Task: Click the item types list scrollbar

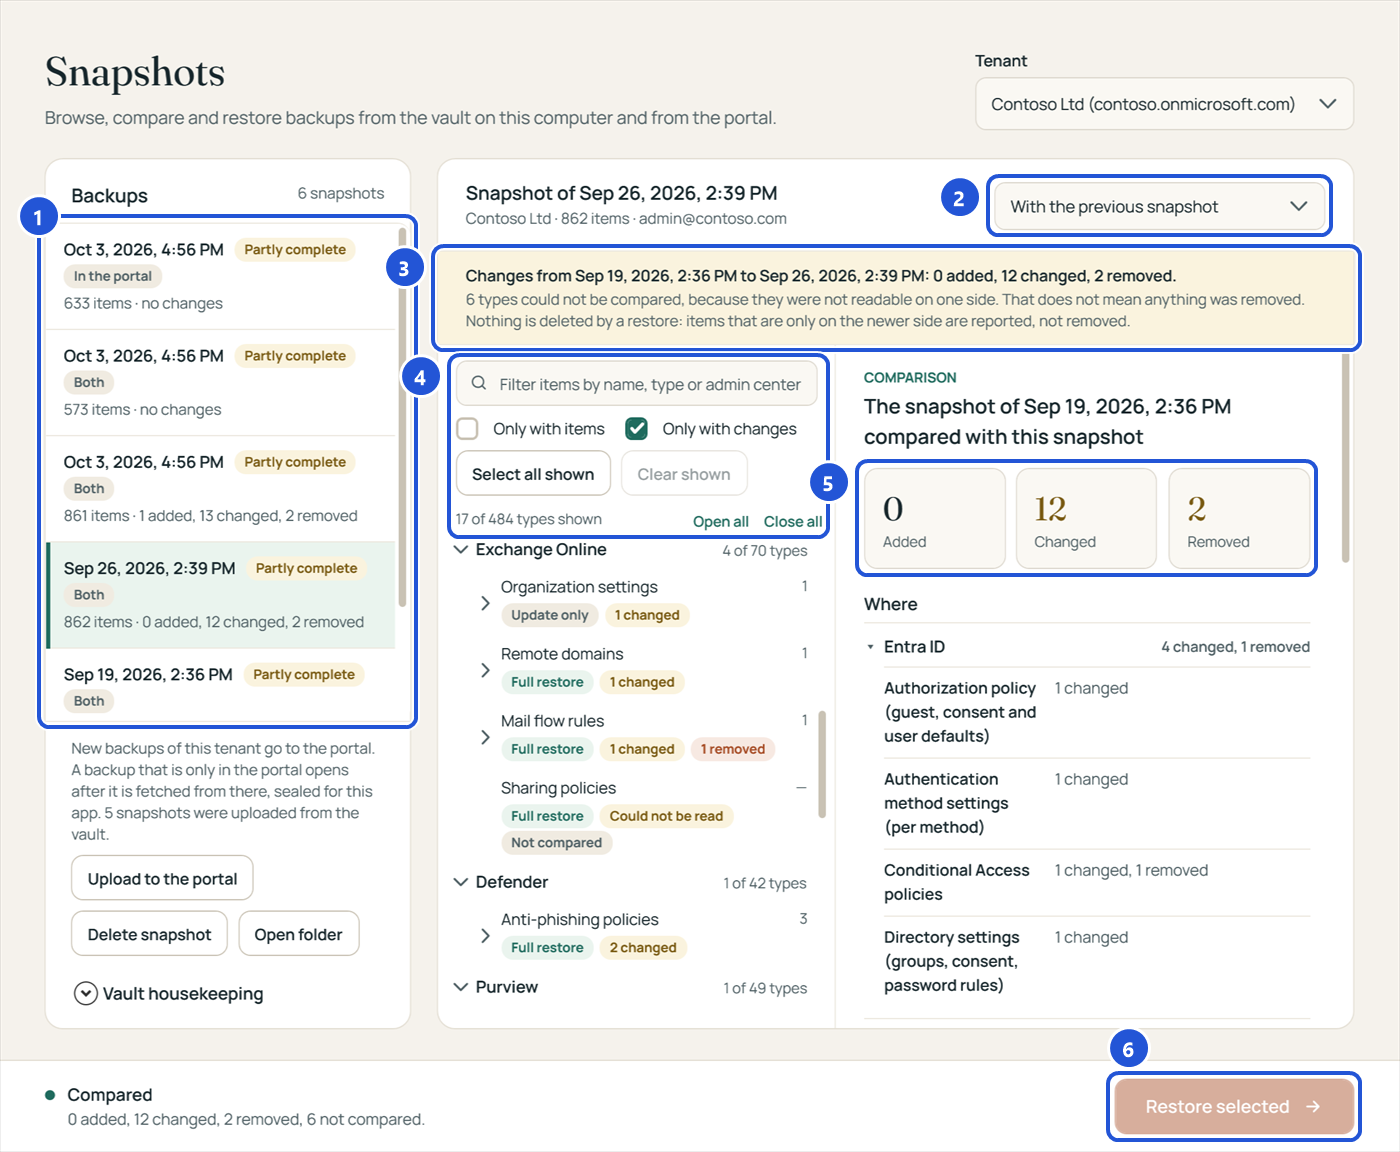Action: 822,764
